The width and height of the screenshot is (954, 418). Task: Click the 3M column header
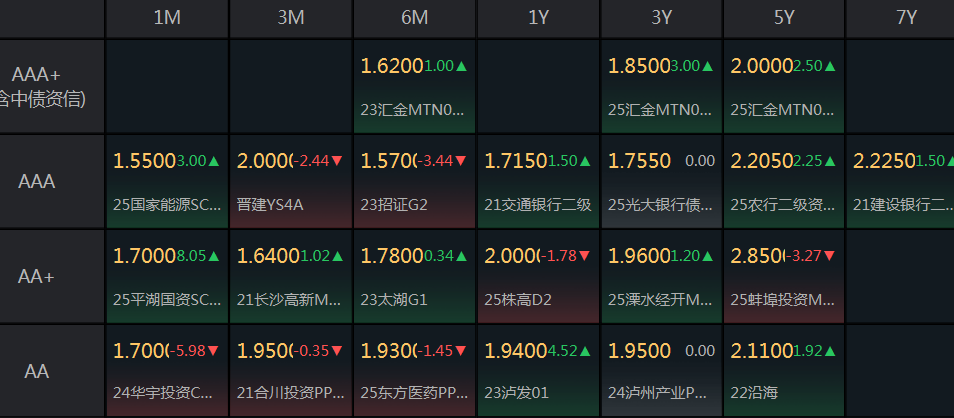point(291,18)
